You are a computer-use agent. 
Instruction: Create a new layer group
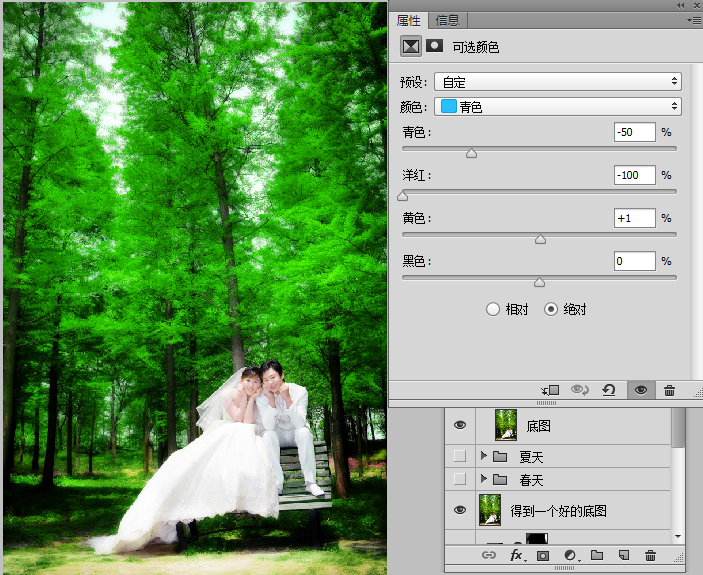pos(597,556)
